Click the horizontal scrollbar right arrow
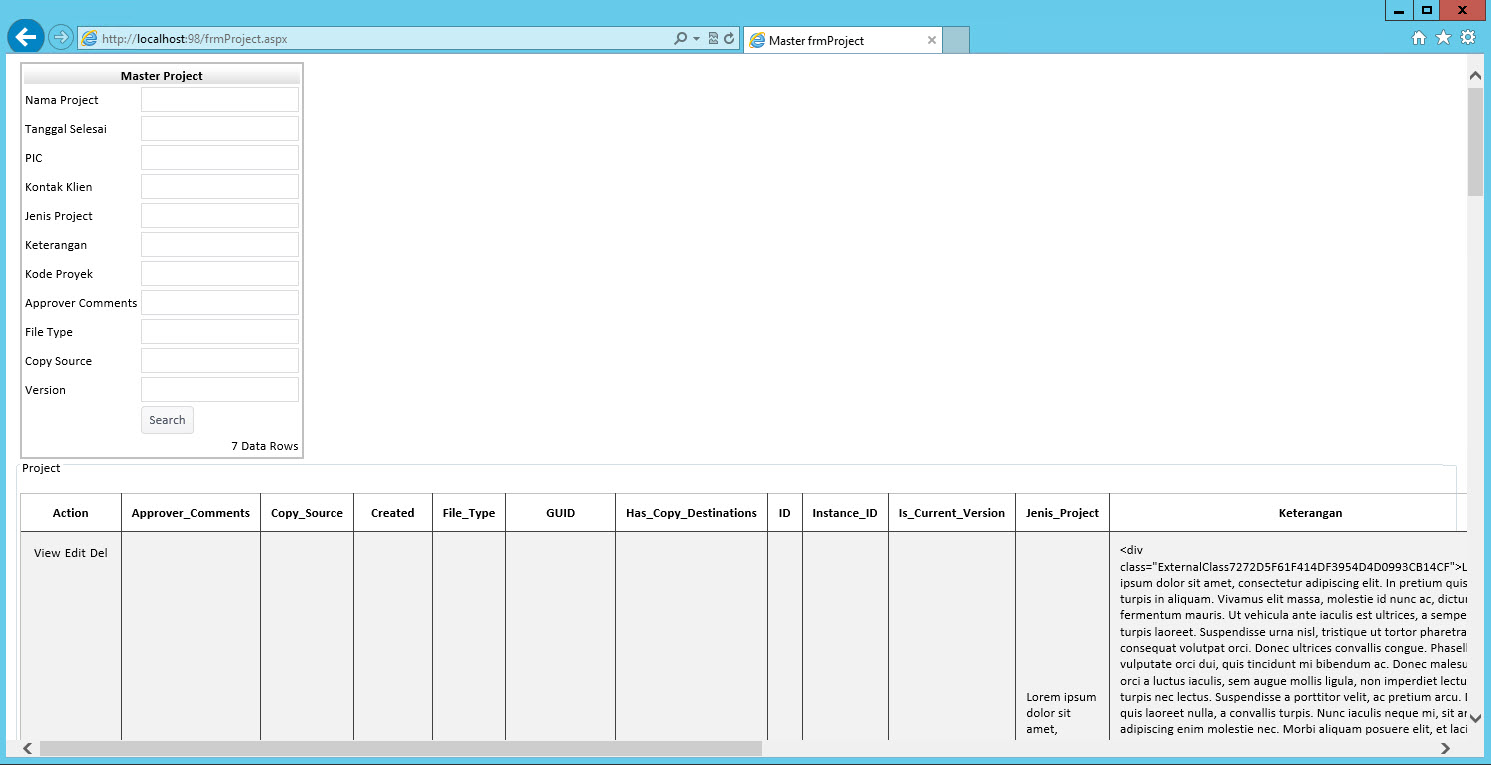This screenshot has width=1491, height=765. pos(1445,748)
